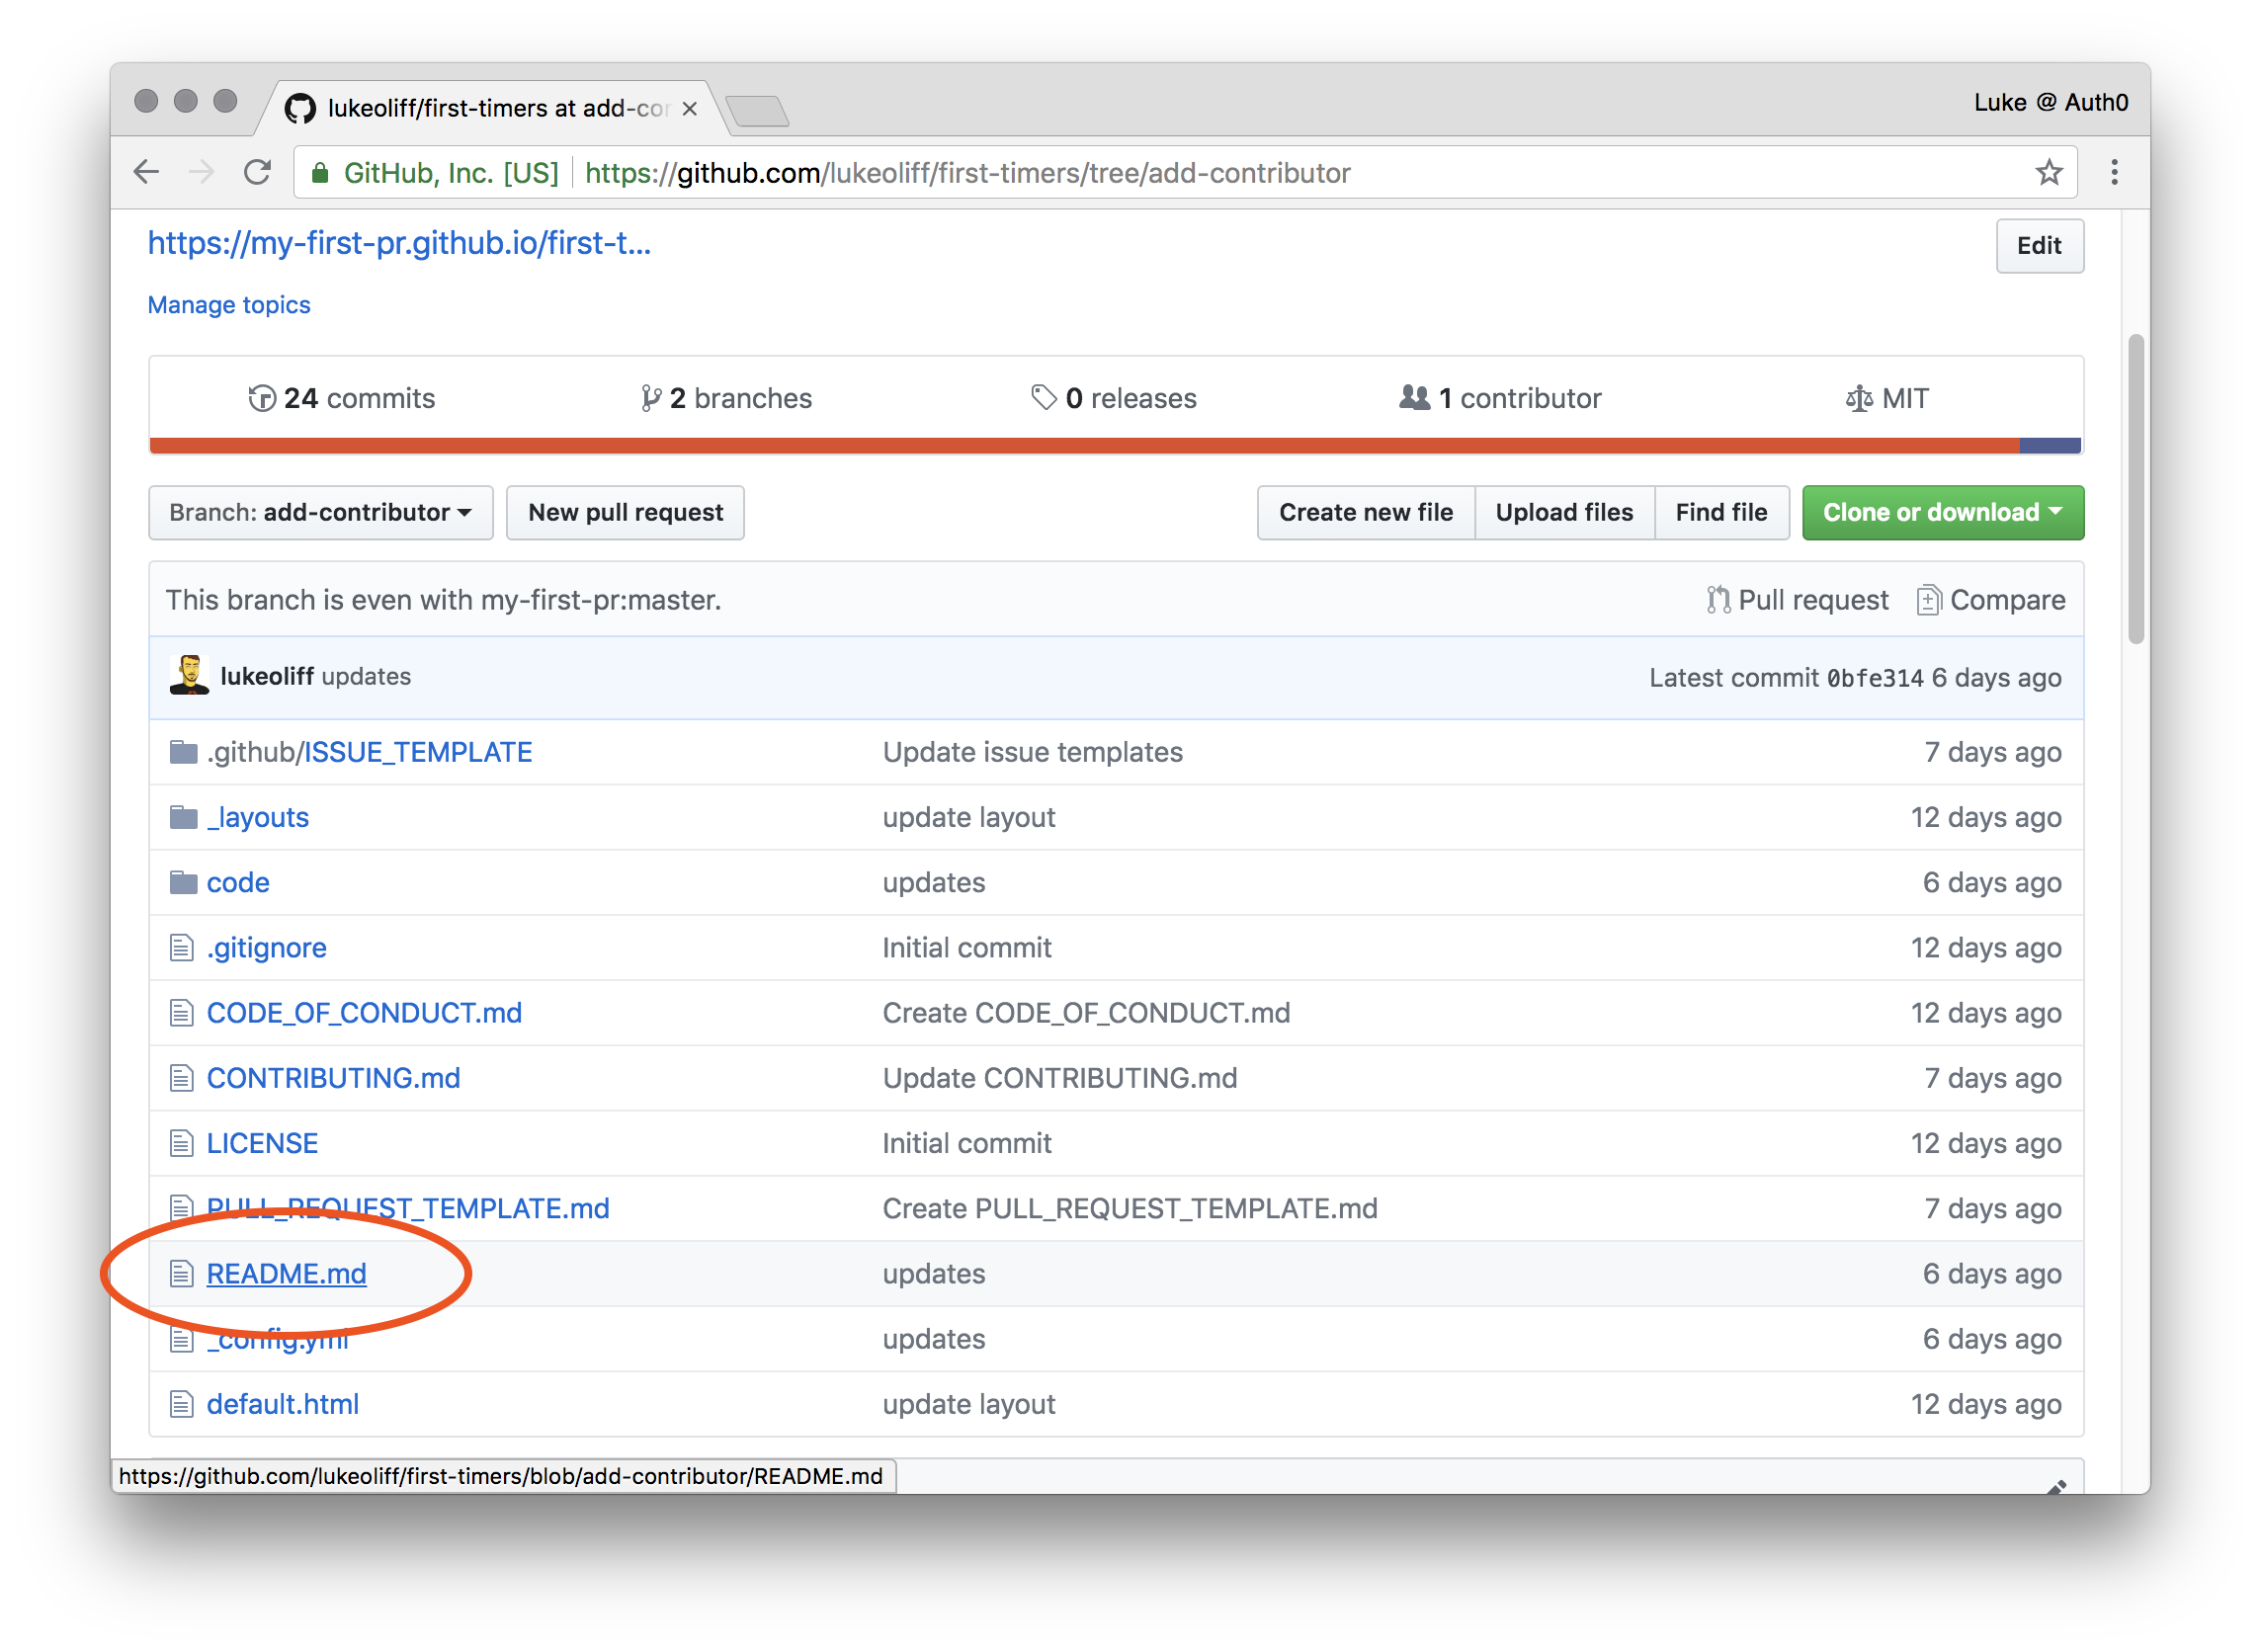The image size is (2261, 1652).
Task: Click Upload files button
Action: pyautogui.click(x=1563, y=512)
